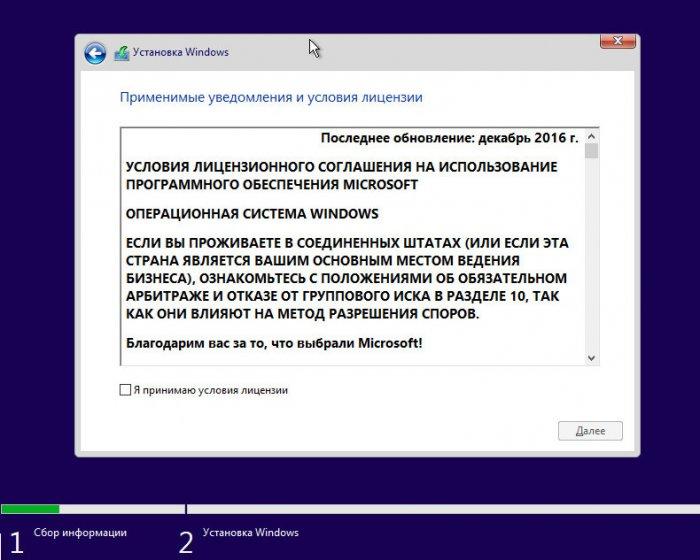Click the 'Далее' button

click(590, 431)
